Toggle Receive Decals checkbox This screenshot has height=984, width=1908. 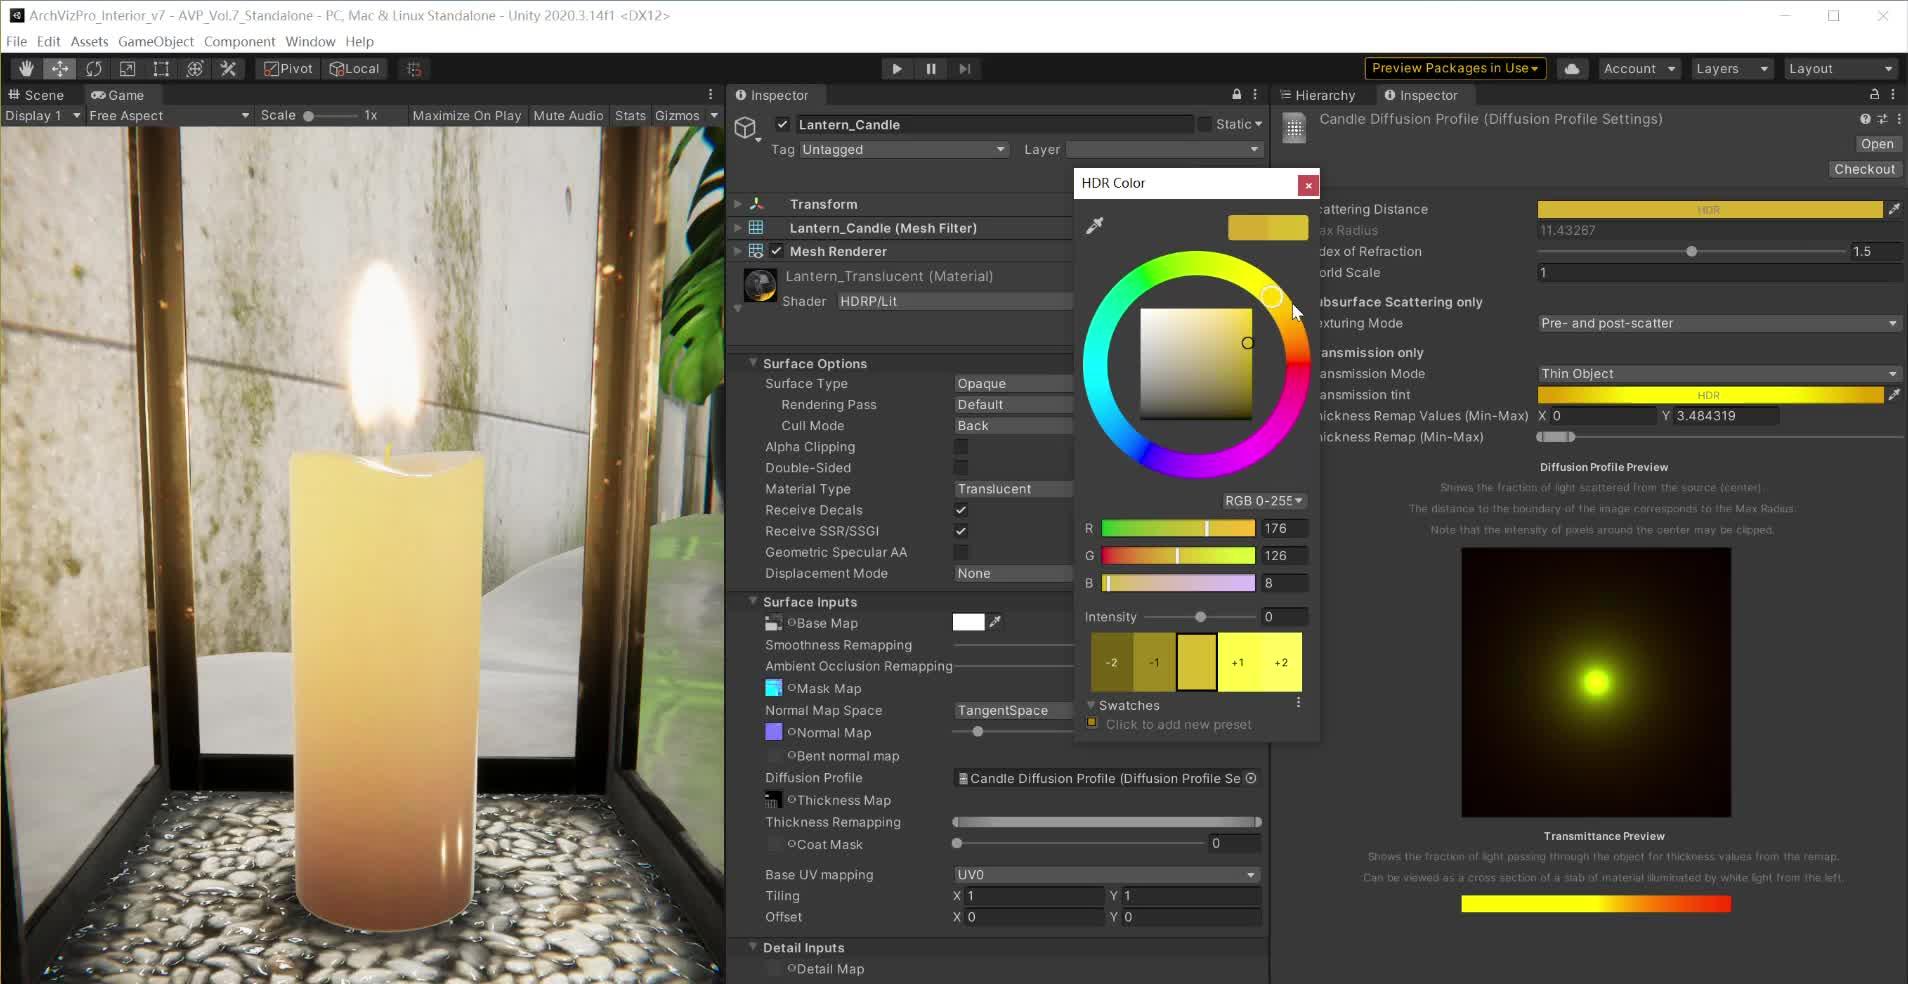coord(961,510)
